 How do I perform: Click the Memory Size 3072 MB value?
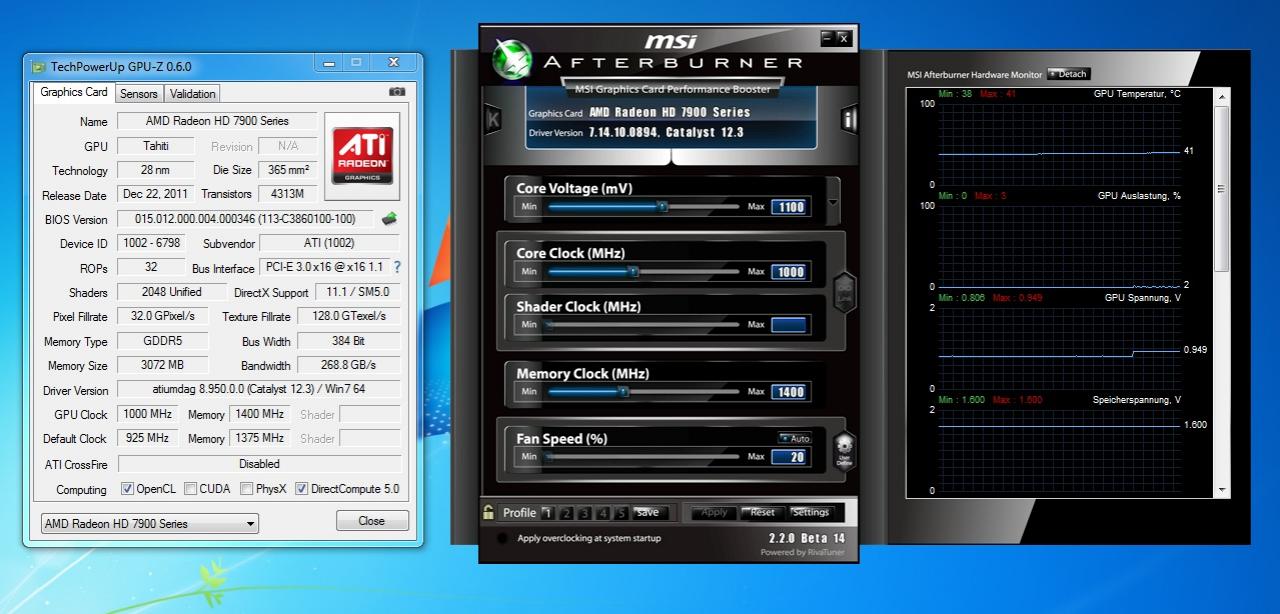pos(163,365)
